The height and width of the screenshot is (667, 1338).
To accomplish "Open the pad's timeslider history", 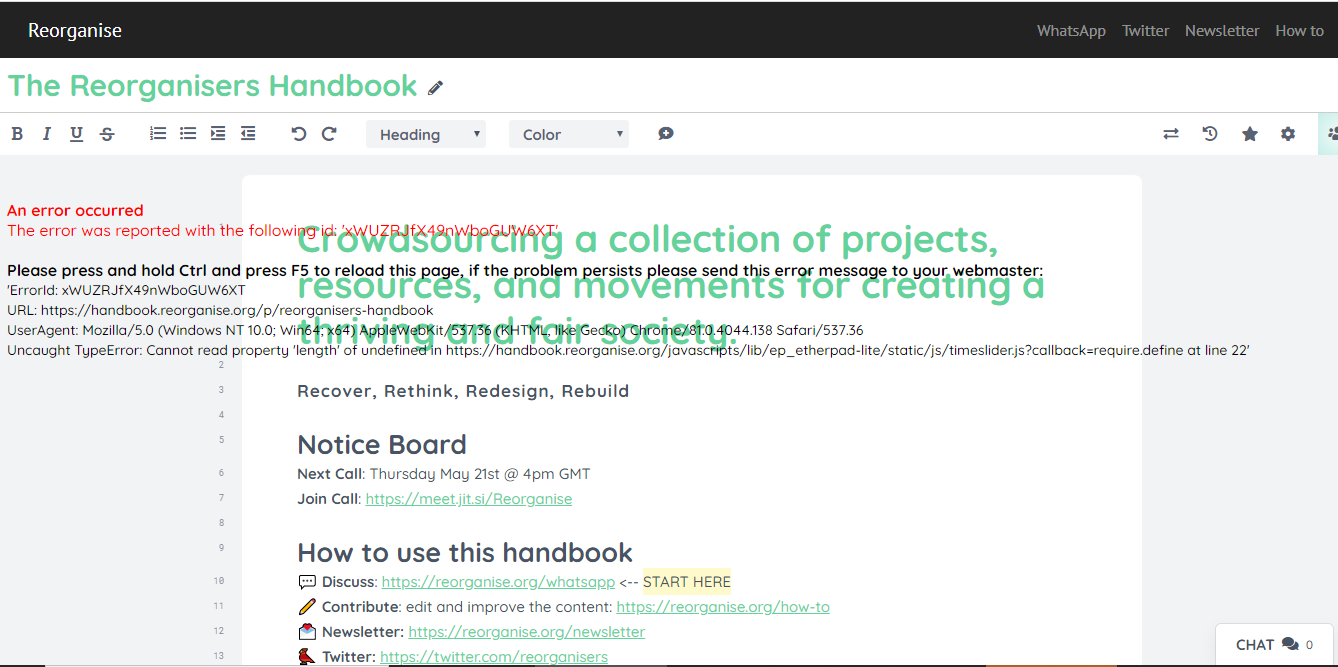I will point(1210,133).
